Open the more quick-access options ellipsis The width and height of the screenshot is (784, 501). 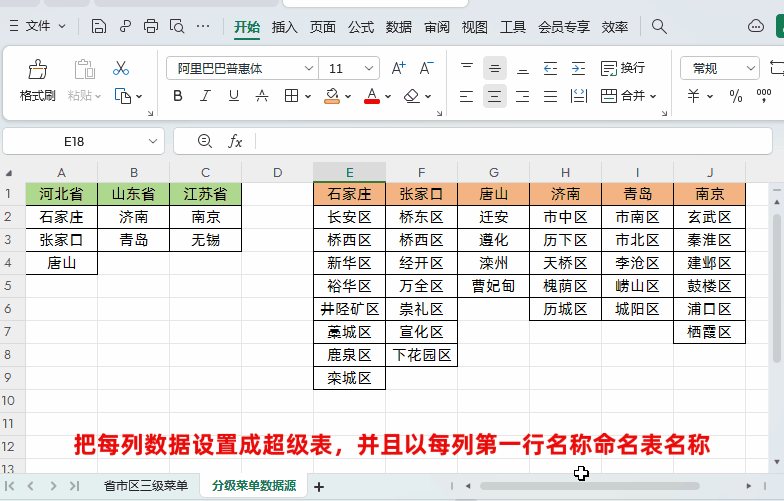(203, 26)
